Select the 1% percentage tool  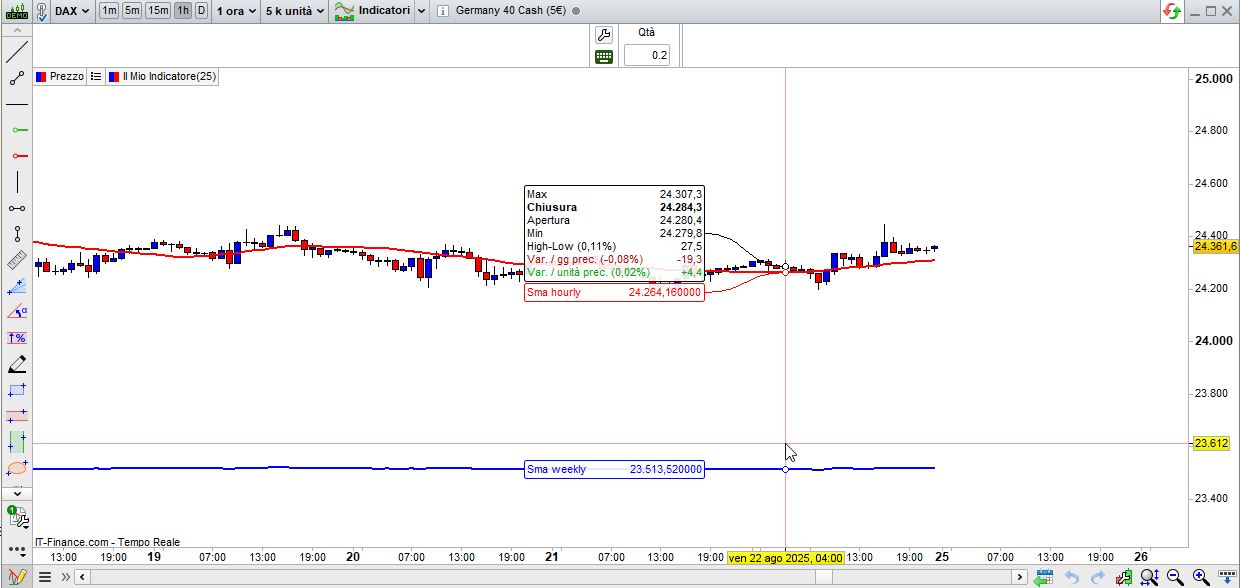click(x=17, y=338)
